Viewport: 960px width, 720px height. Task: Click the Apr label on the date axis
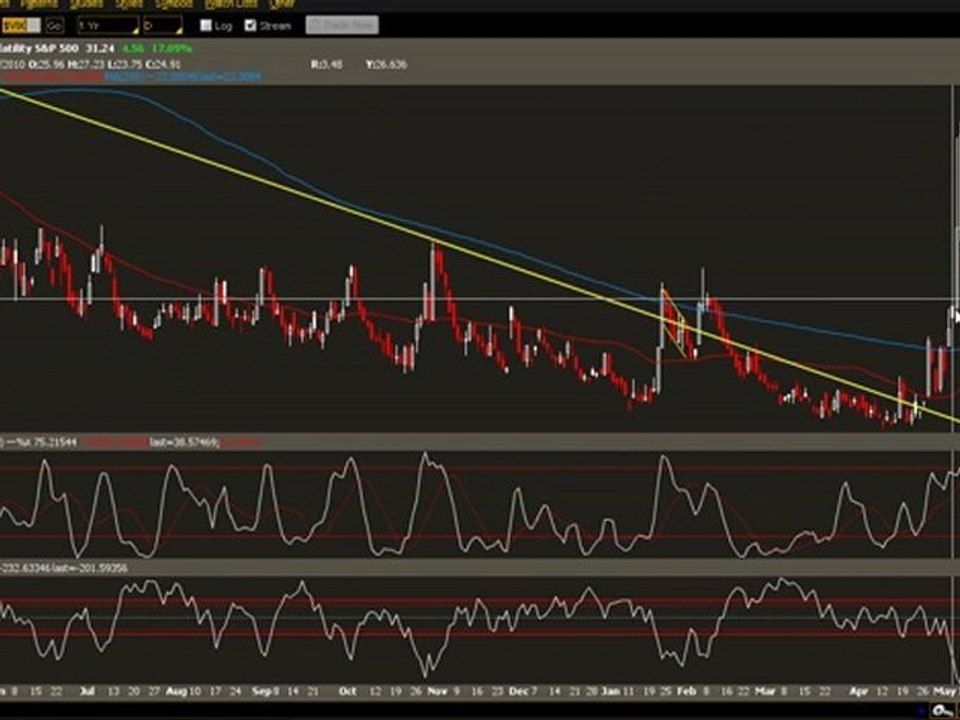[859, 691]
